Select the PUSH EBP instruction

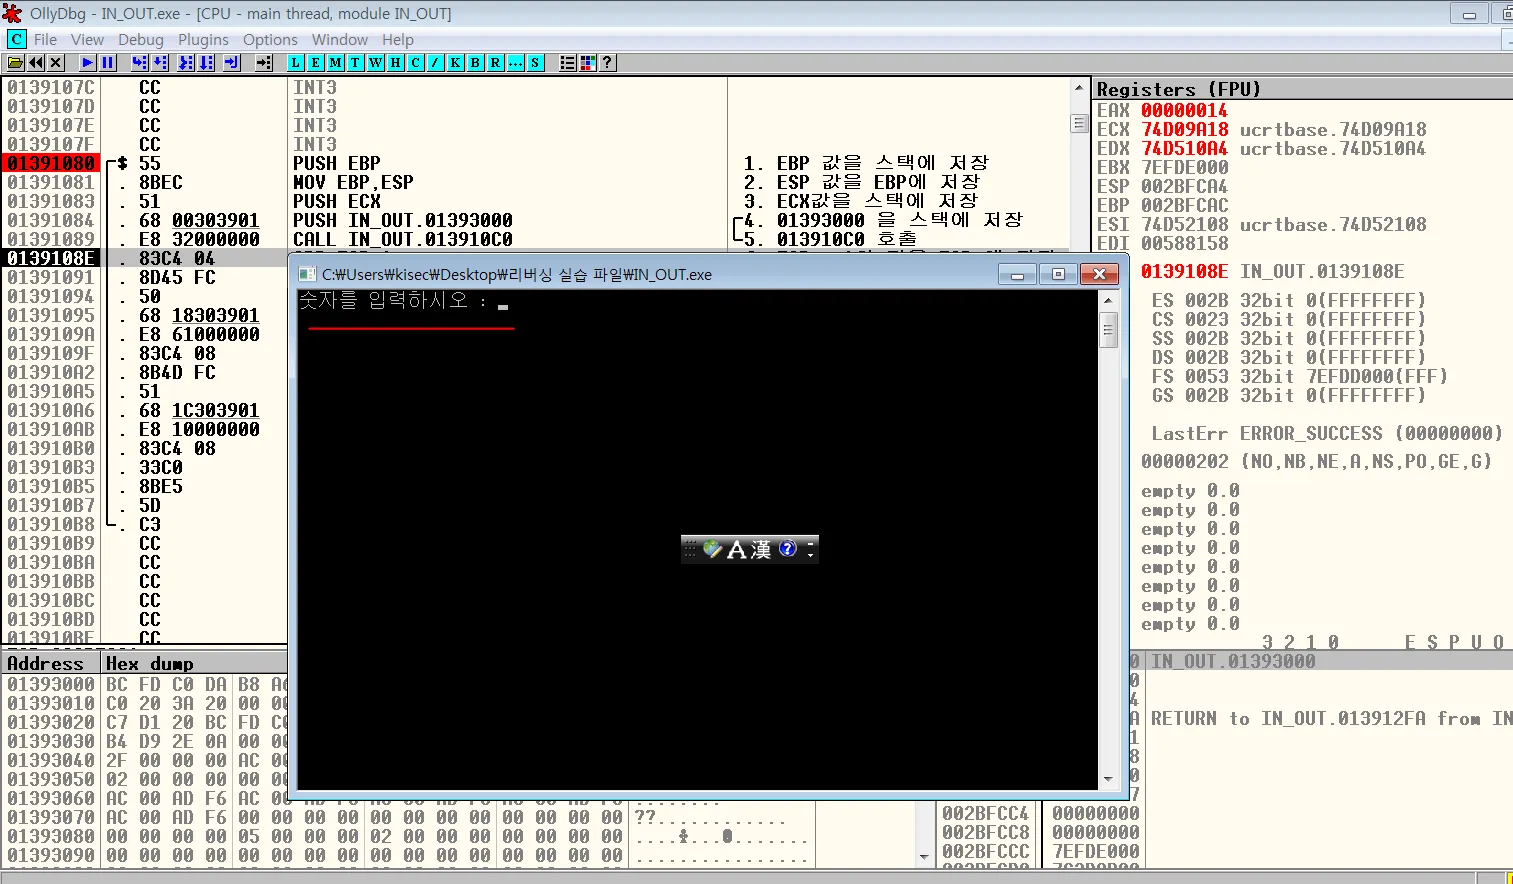[x=336, y=163]
